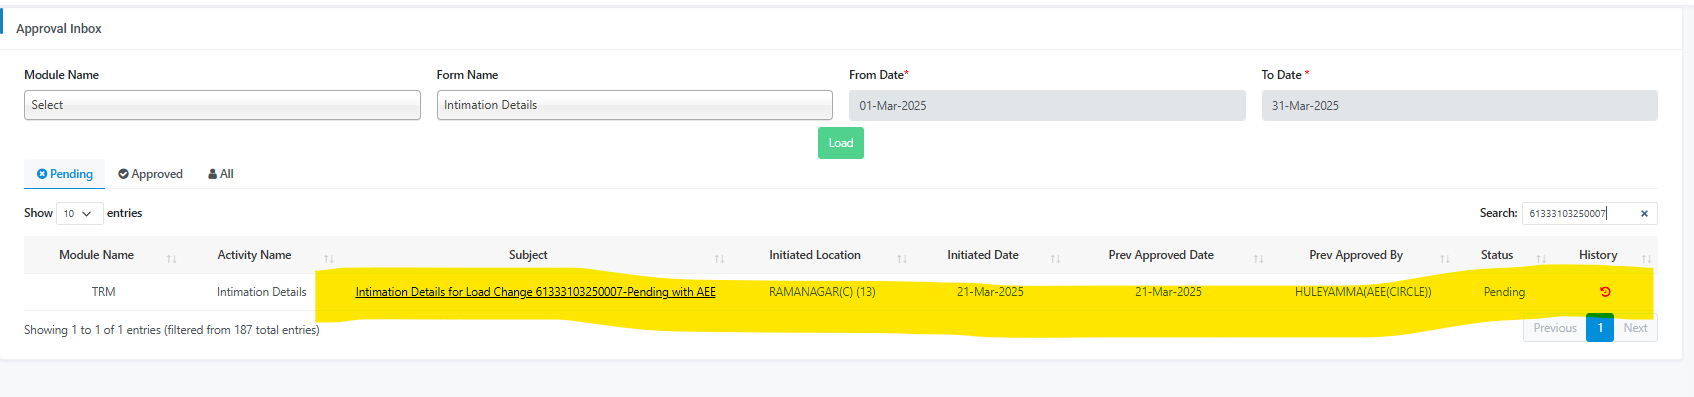Switch to the Approved tab
Screen dimensions: 1694x397
click(x=150, y=174)
